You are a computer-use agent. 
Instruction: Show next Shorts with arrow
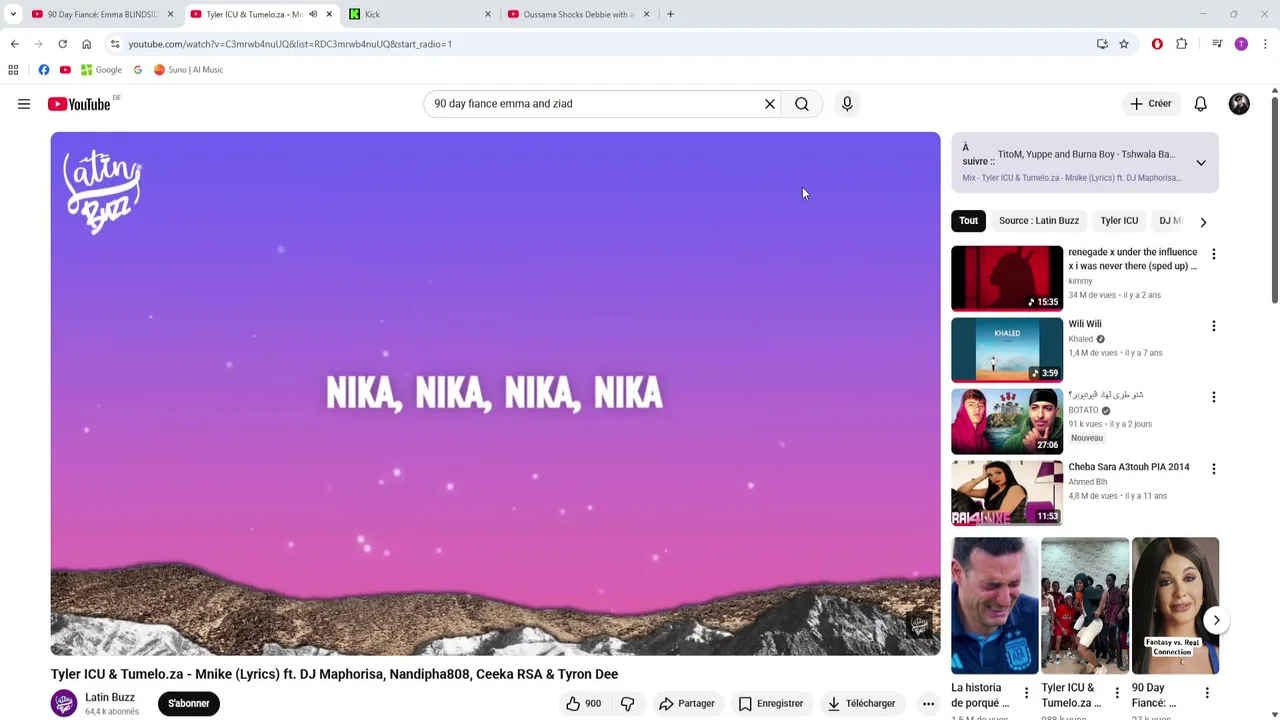1216,620
